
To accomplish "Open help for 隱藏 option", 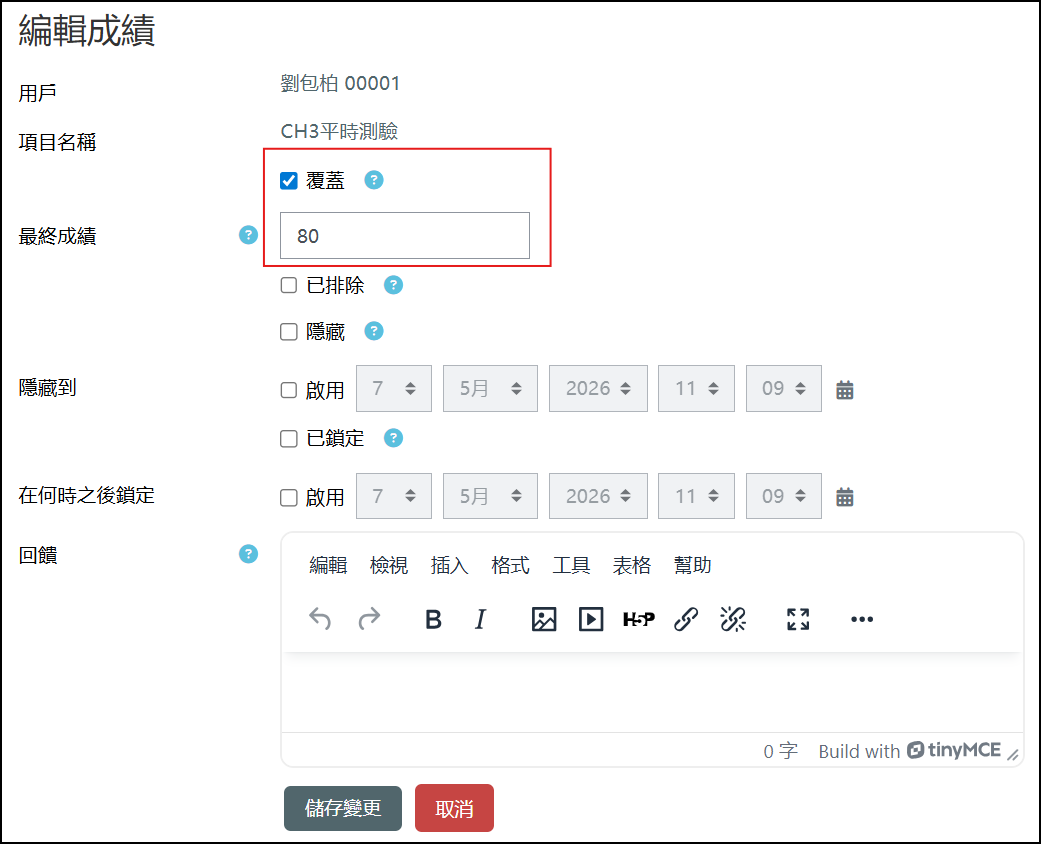I will click(374, 331).
